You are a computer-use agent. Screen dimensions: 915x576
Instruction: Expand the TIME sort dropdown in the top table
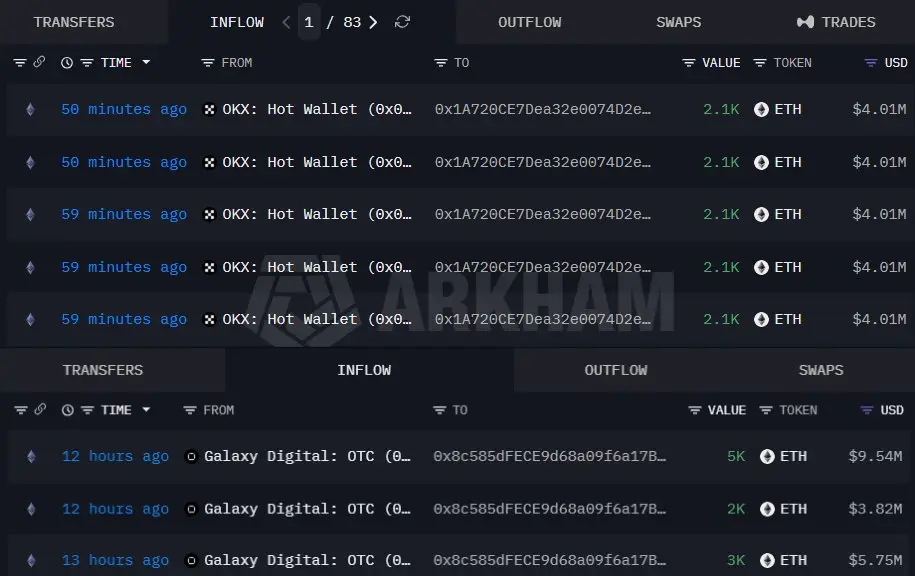coord(146,62)
